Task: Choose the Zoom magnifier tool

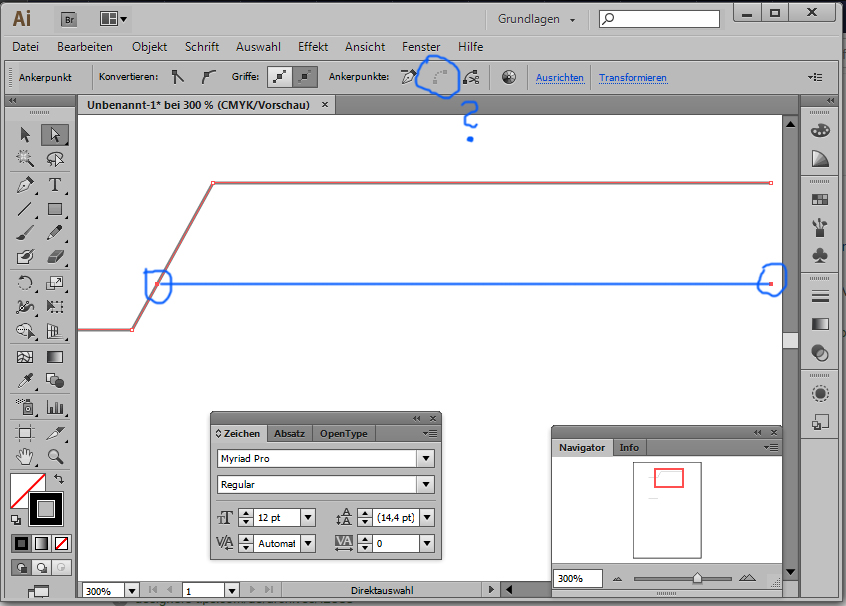Action: tap(55, 456)
